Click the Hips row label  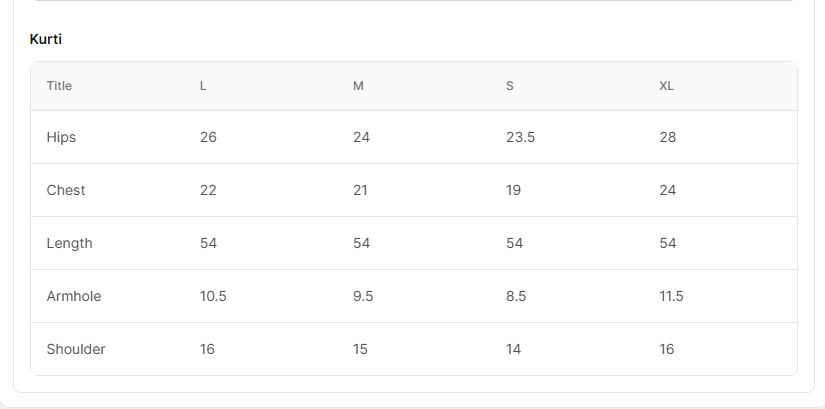(x=61, y=137)
